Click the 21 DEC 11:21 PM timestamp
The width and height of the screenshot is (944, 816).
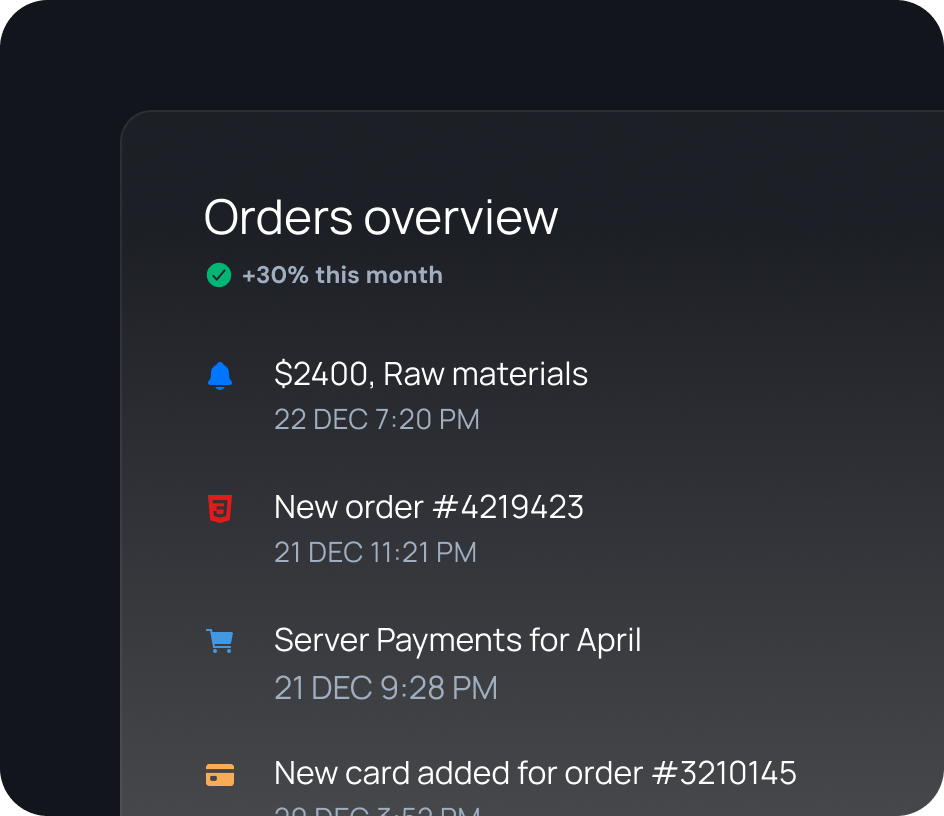point(375,552)
